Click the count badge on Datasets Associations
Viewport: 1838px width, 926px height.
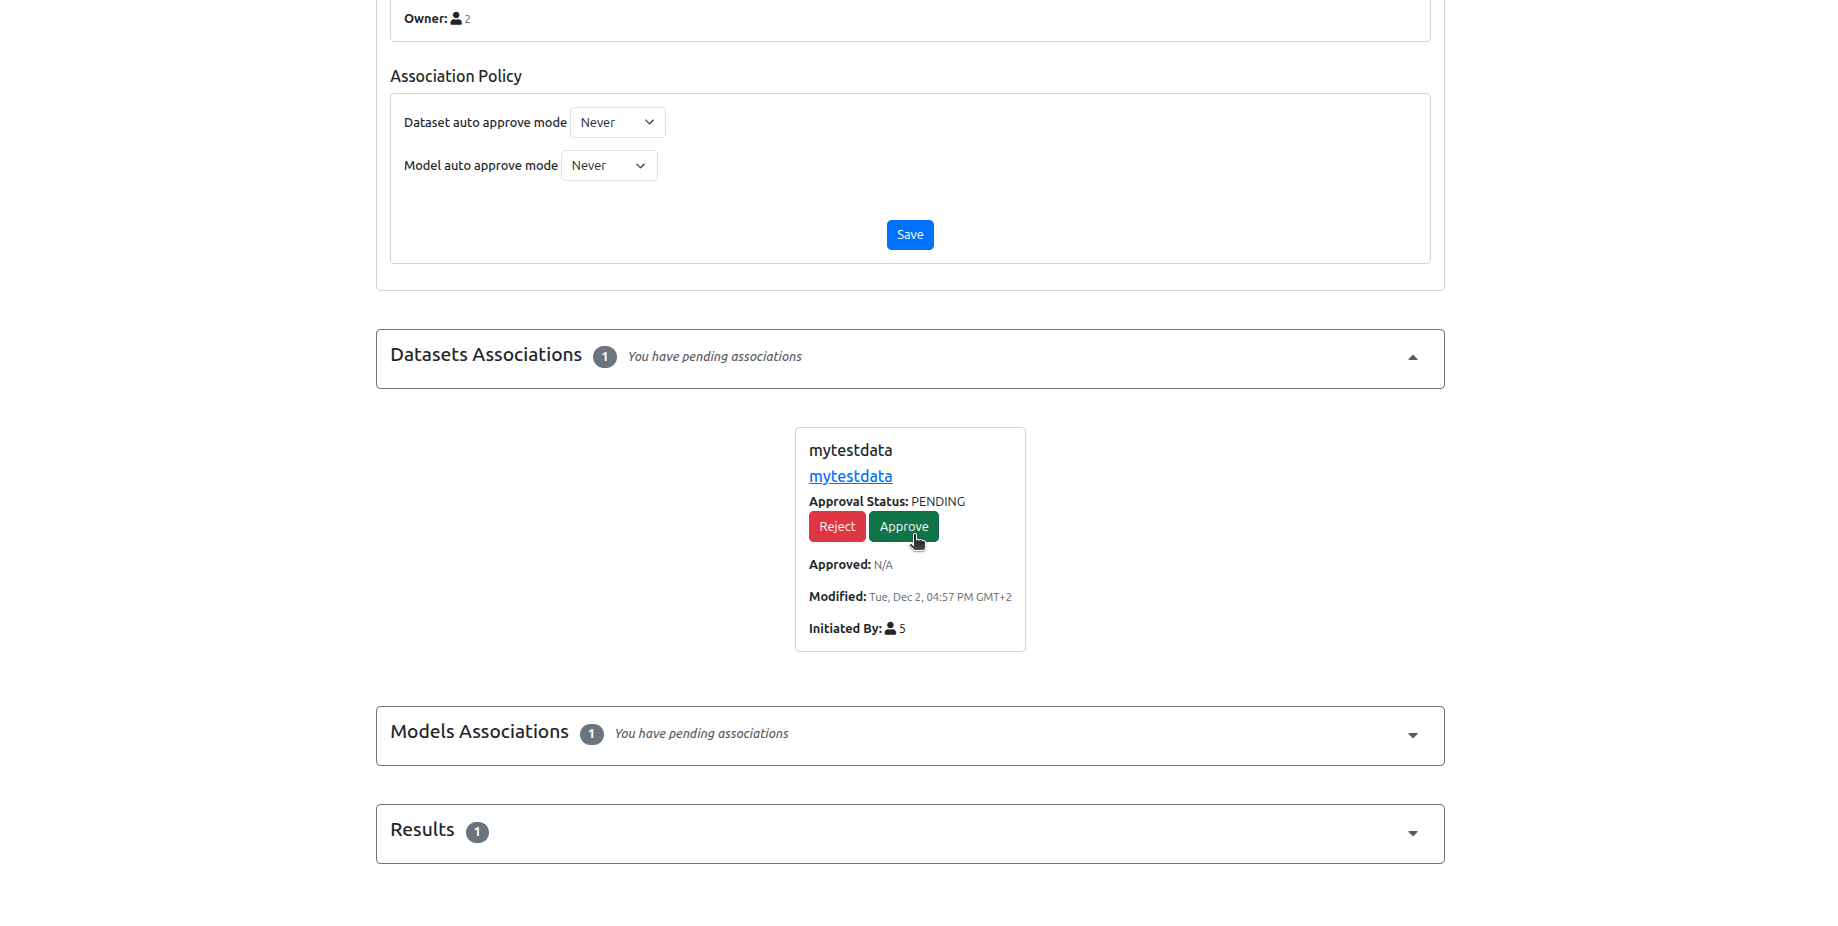[605, 356]
